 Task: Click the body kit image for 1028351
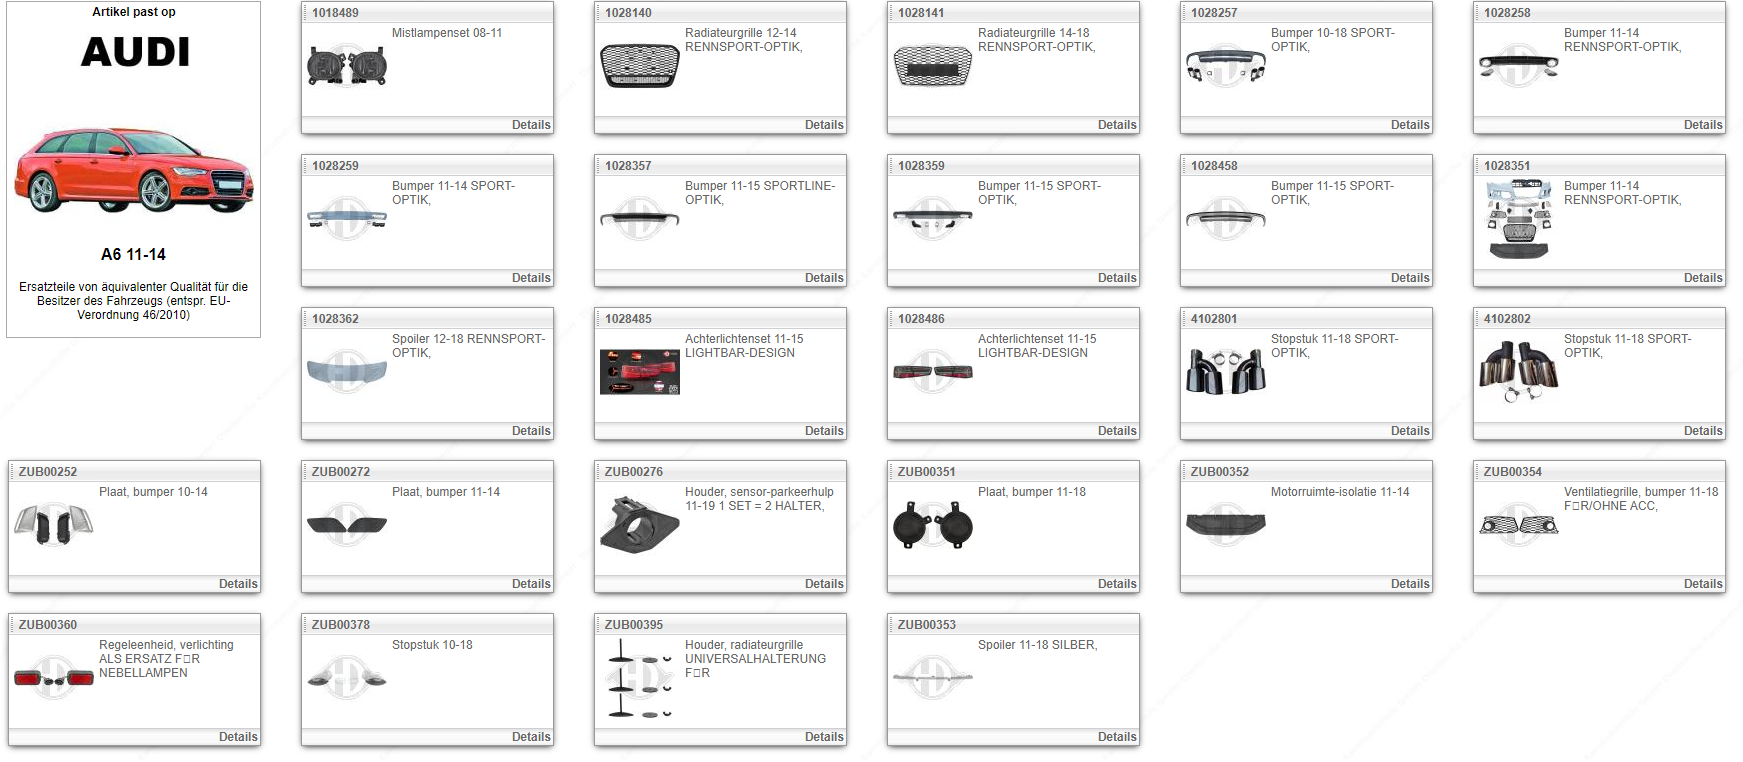tap(1518, 219)
